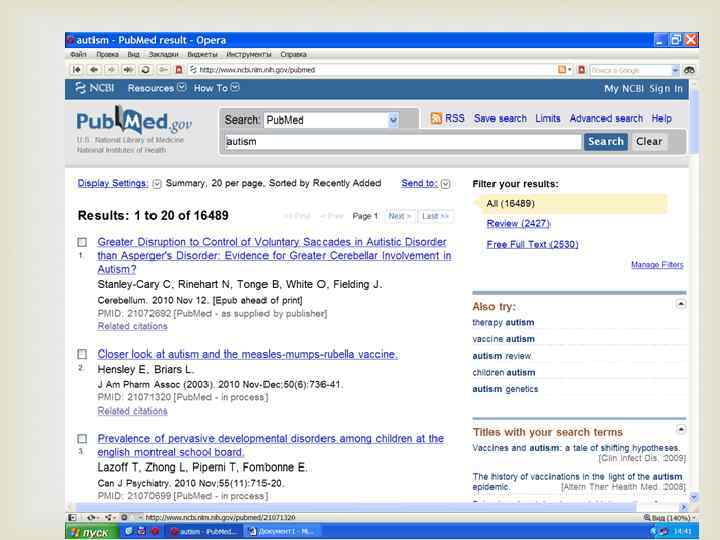720x540 pixels.
Task: Click the blue Search button
Action: (606, 141)
